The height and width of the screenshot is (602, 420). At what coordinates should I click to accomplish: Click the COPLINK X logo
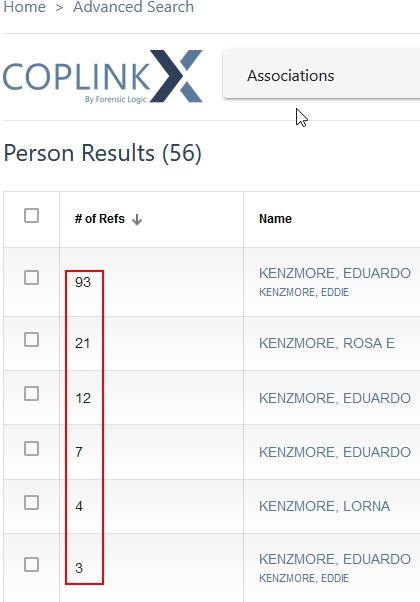point(103,76)
